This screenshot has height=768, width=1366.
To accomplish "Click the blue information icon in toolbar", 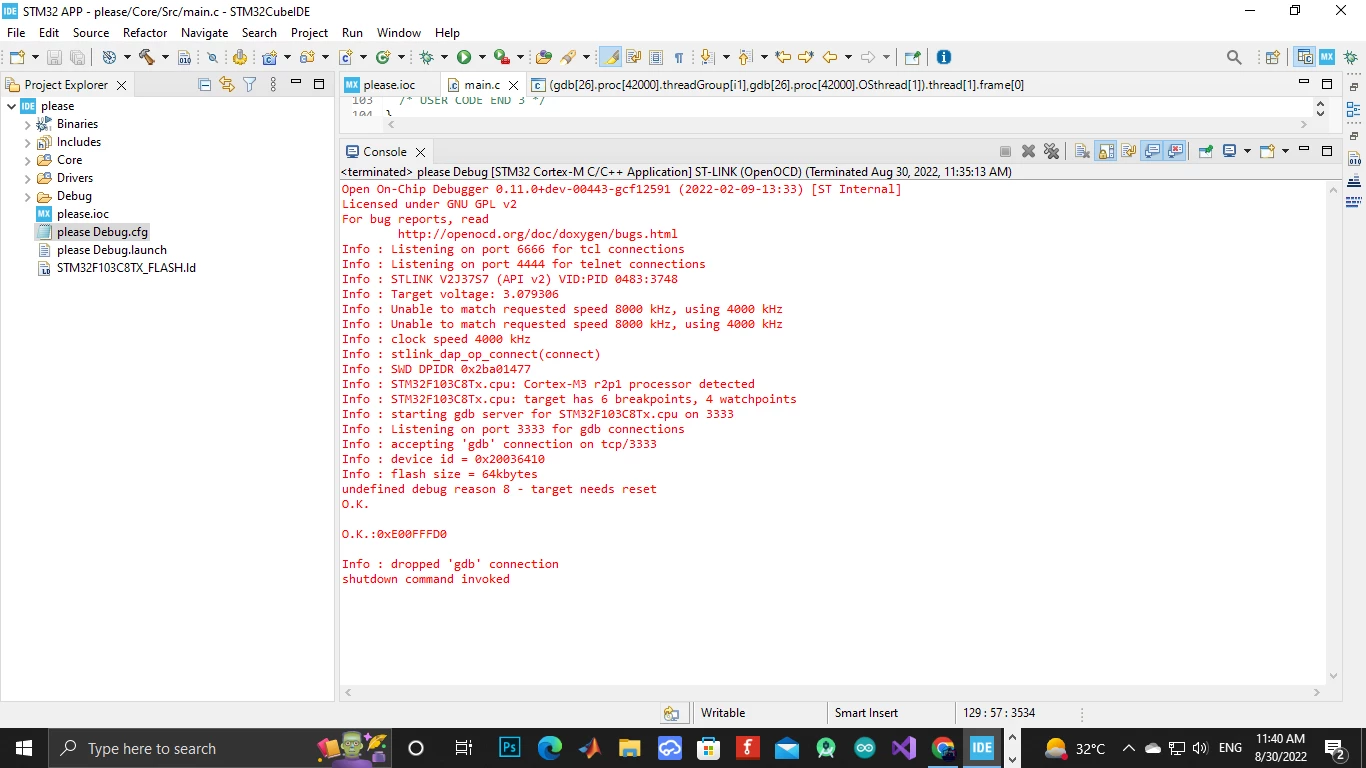I will pyautogui.click(x=943, y=58).
